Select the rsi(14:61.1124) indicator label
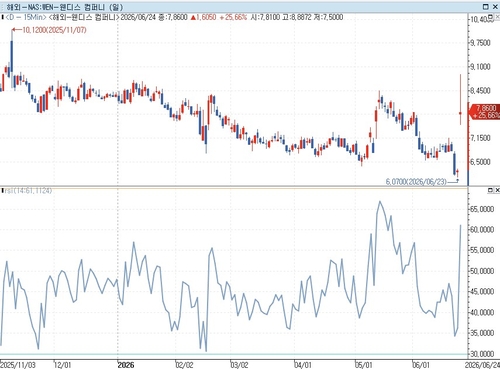The width and height of the screenshot is (500, 369). click(x=28, y=191)
